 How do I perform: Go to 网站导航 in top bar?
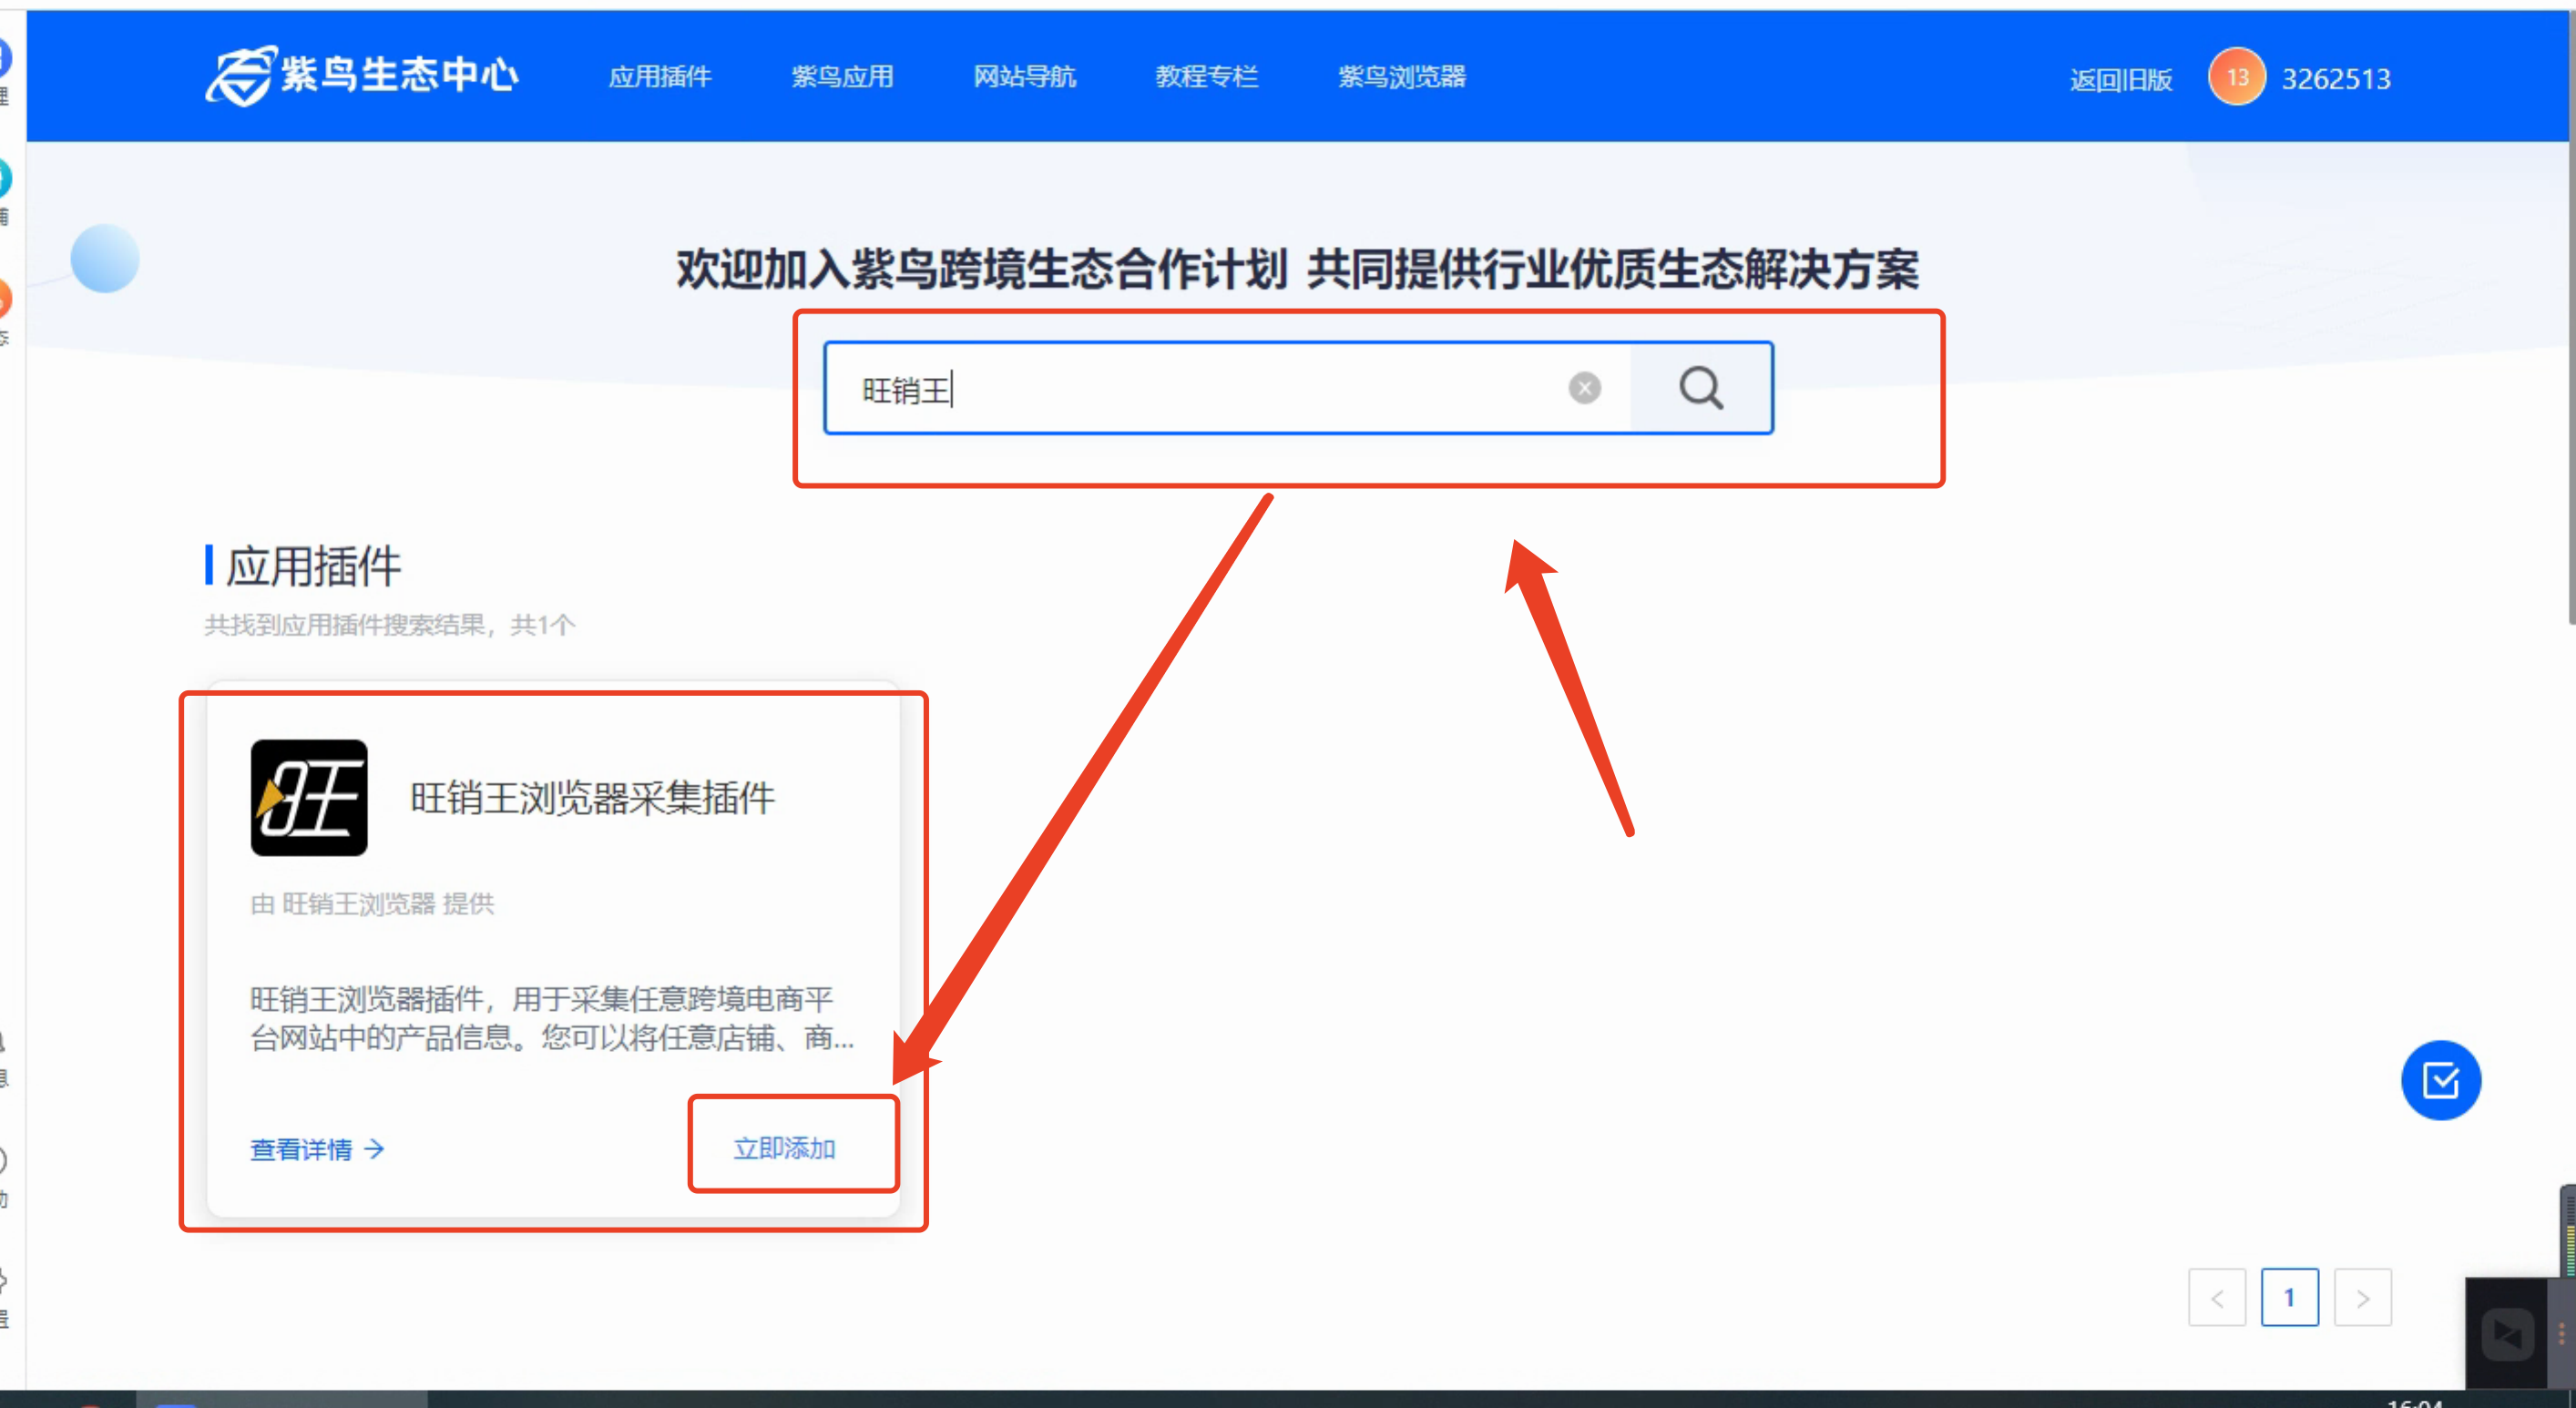(1025, 77)
